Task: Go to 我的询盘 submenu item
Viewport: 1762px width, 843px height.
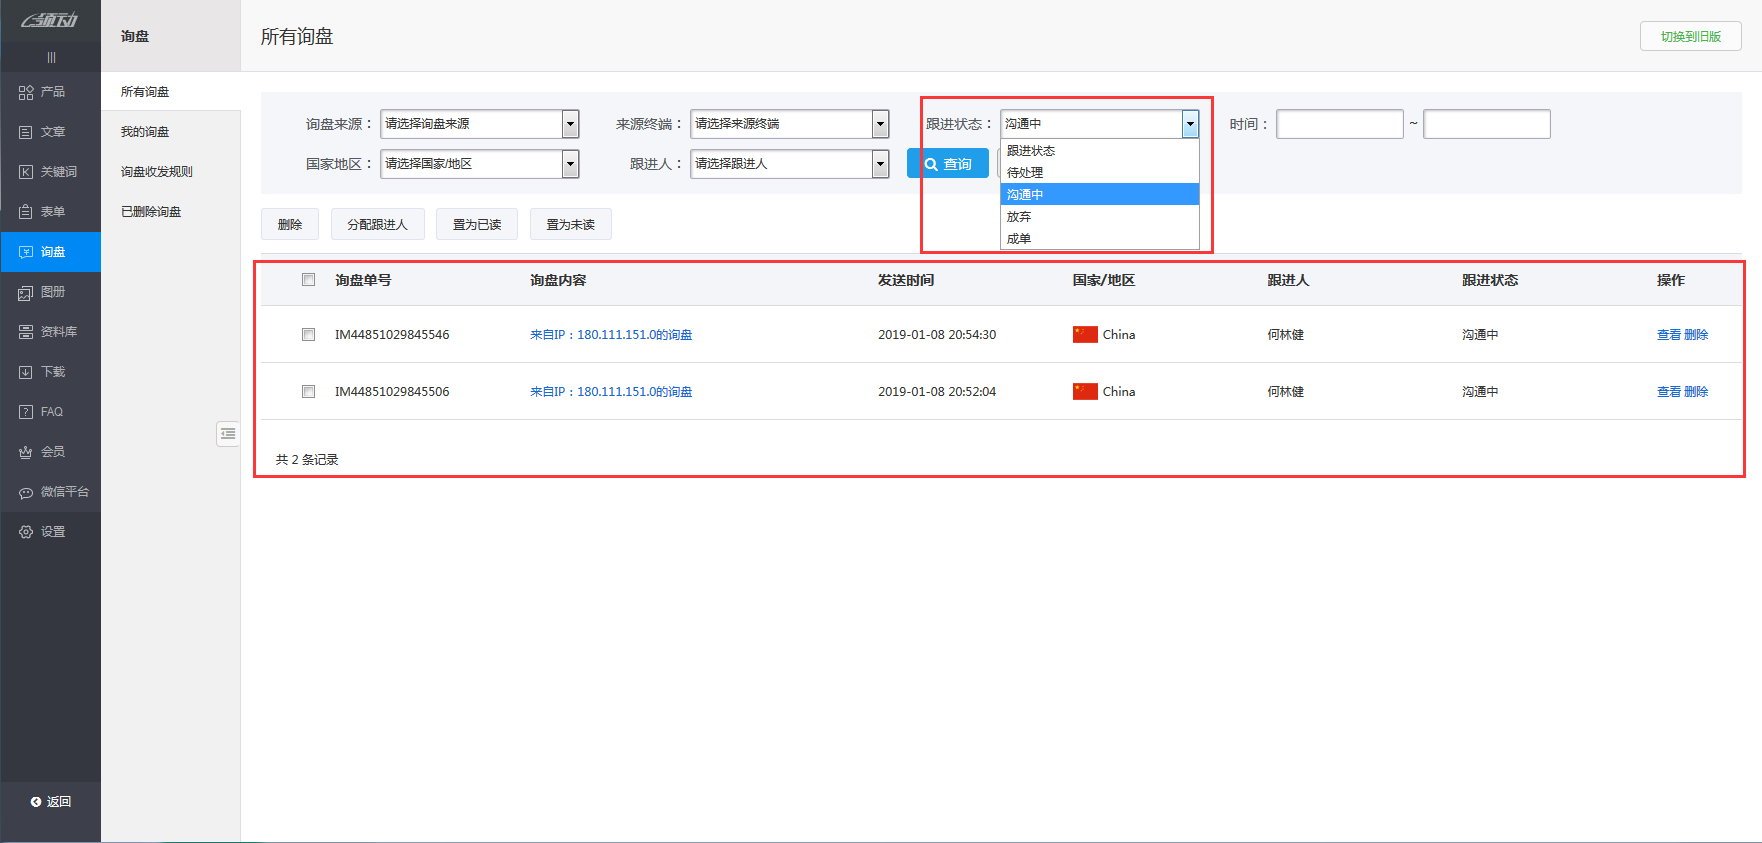Action: tap(145, 132)
